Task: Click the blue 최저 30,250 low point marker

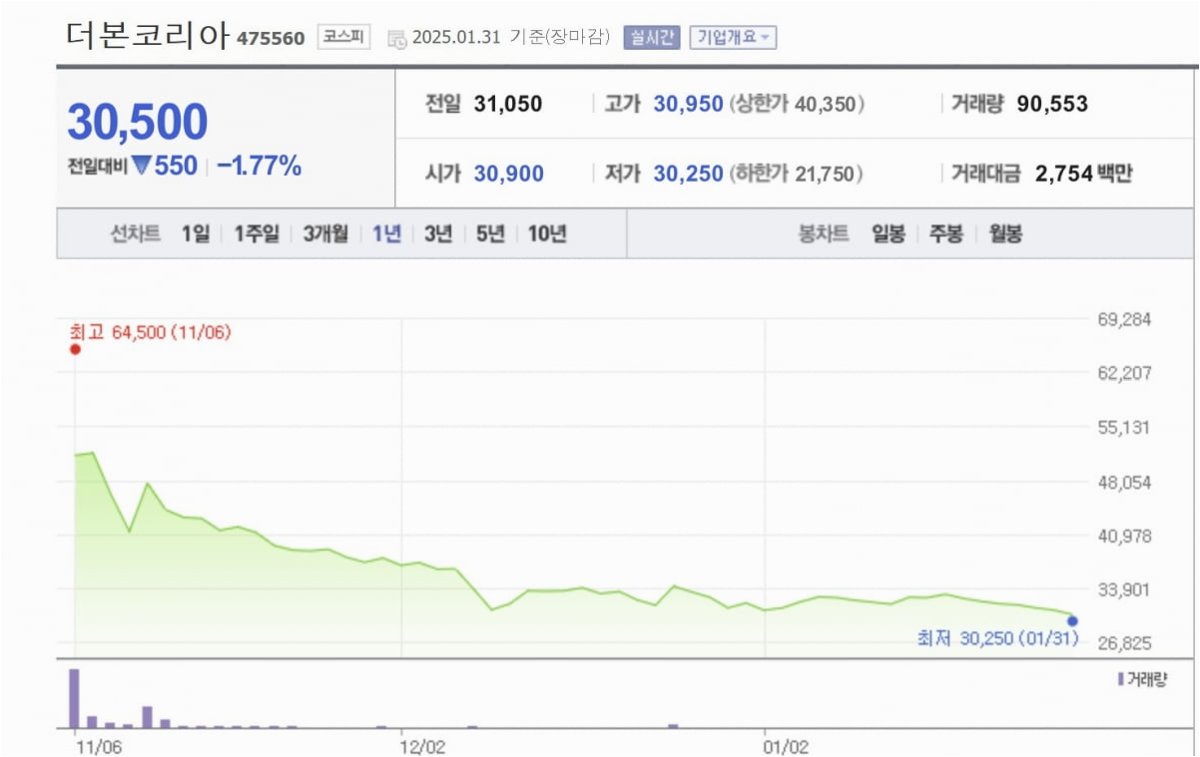Action: (1072, 620)
